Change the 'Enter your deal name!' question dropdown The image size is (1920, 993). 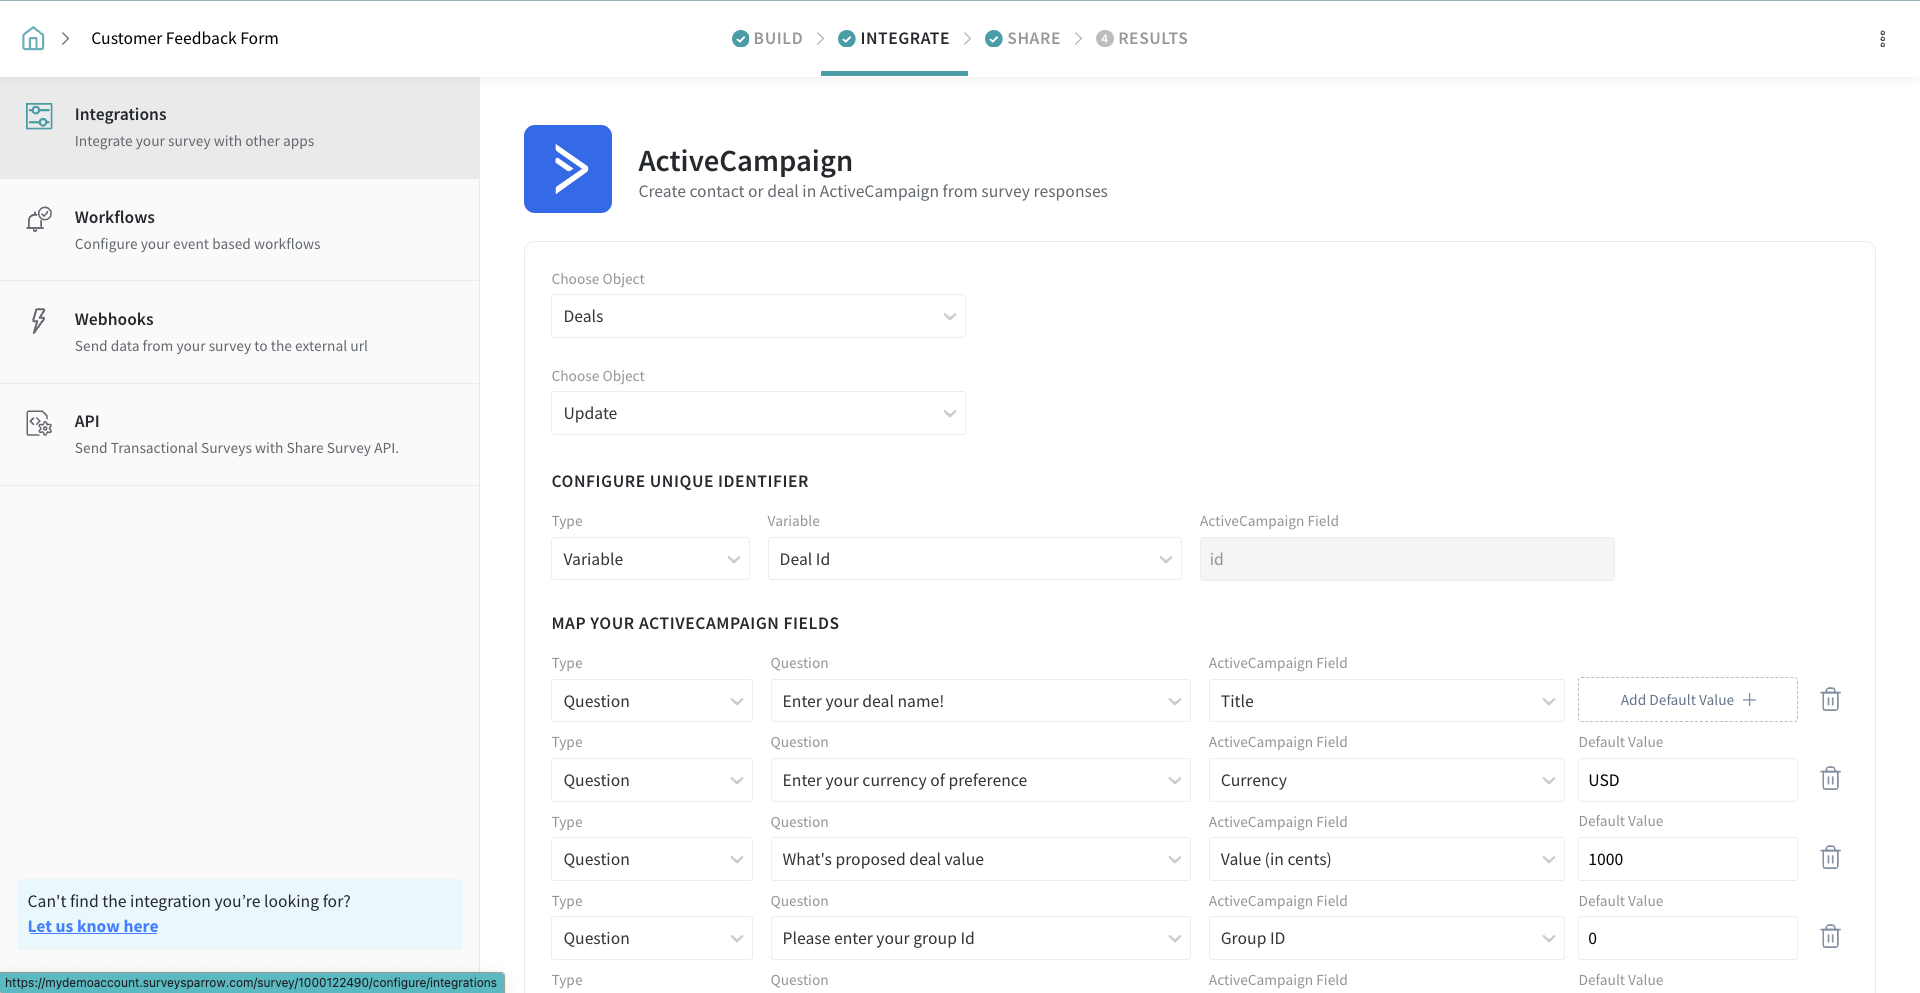pos(979,701)
